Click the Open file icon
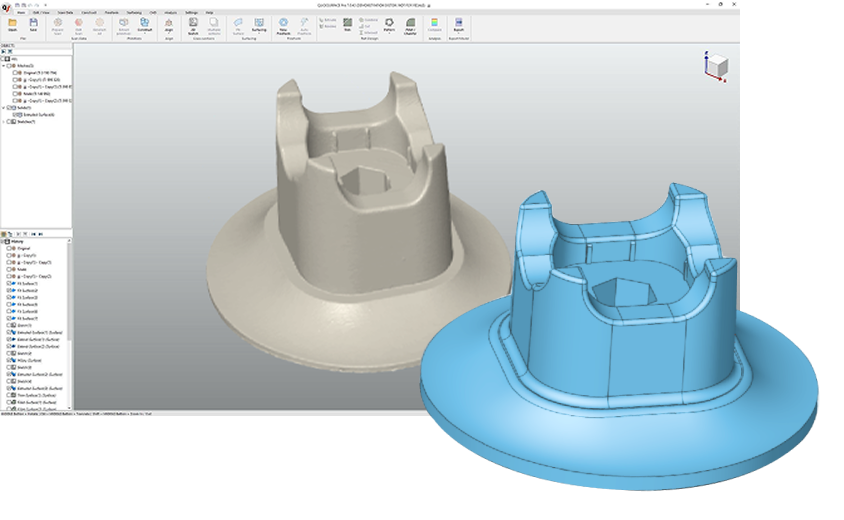Screen dimensions: 844x520 coord(12,23)
